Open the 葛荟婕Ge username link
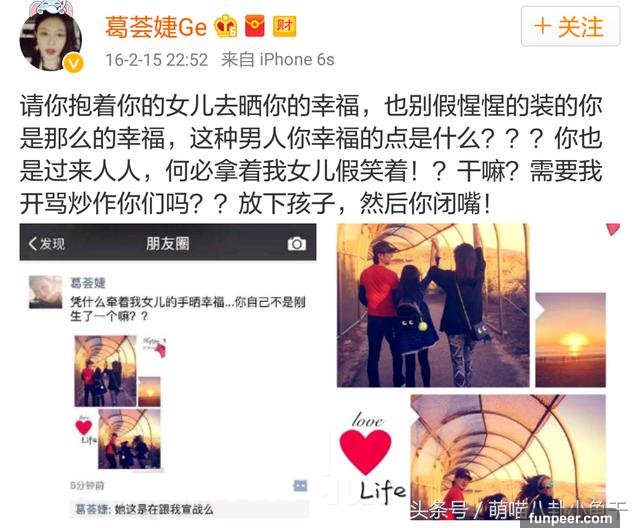Image resolution: width=640 pixels, height=528 pixels. [156, 27]
